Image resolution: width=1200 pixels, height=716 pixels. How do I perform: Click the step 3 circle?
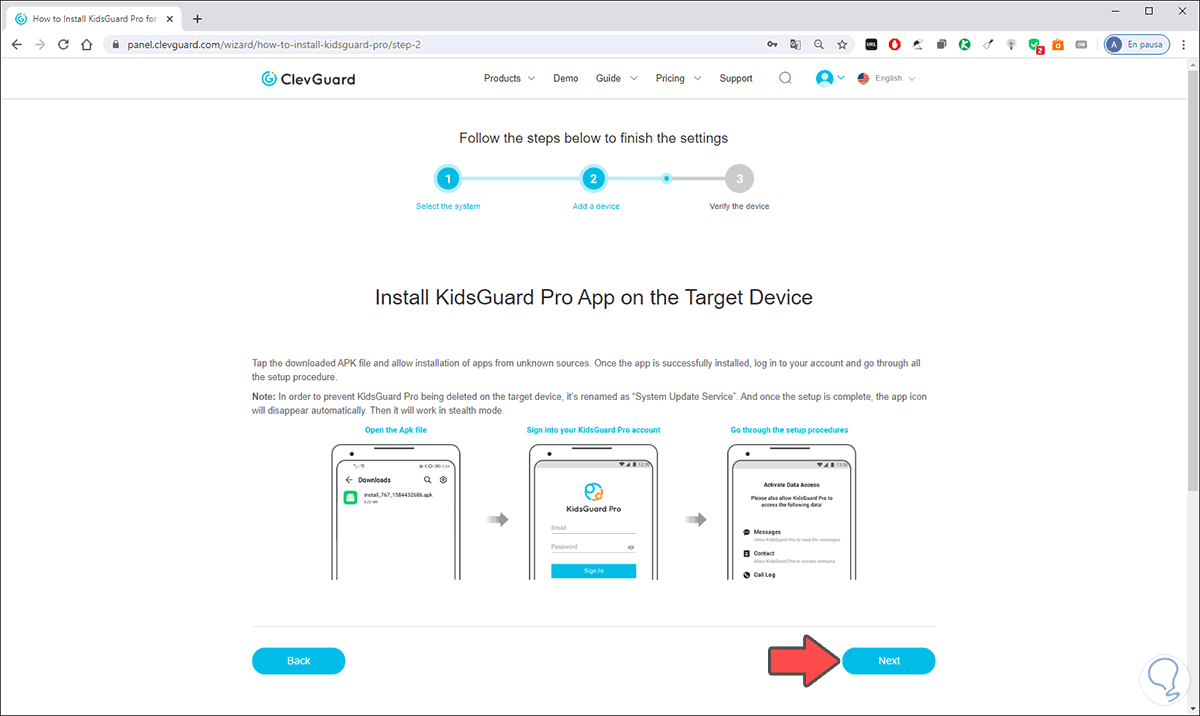739,179
